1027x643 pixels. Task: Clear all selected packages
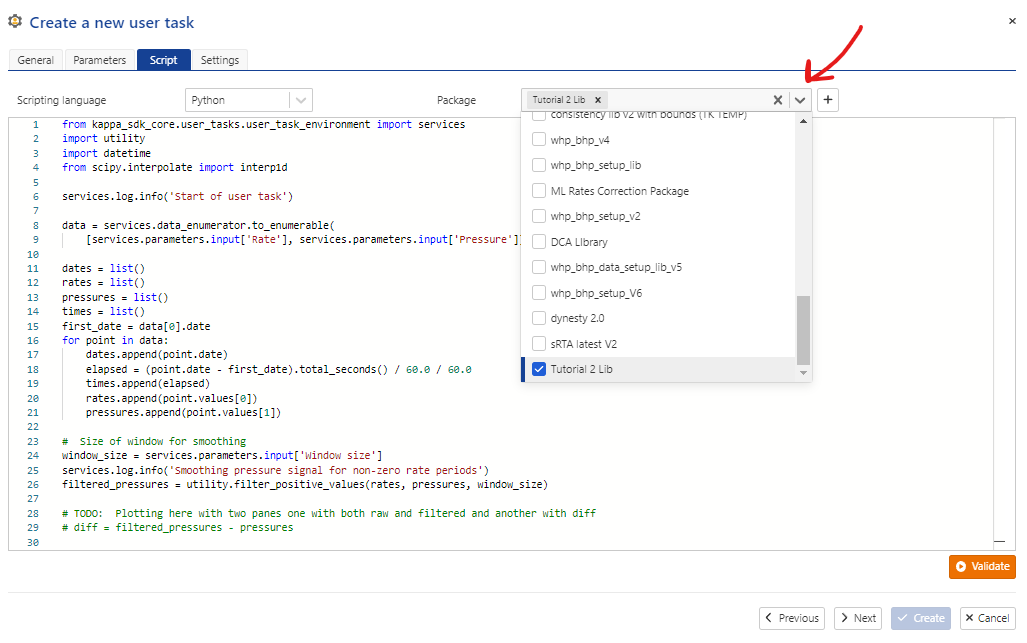[777, 100]
